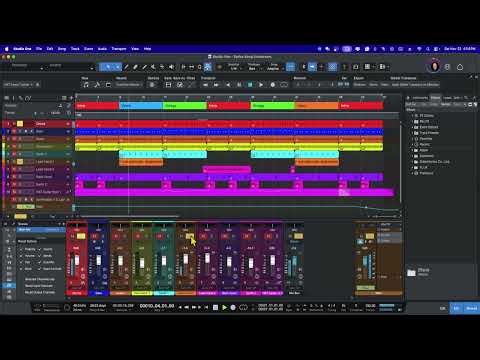Select the Split tool
Image resolution: width=480 pixels, height=360 pixels.
pyautogui.click(x=126, y=67)
